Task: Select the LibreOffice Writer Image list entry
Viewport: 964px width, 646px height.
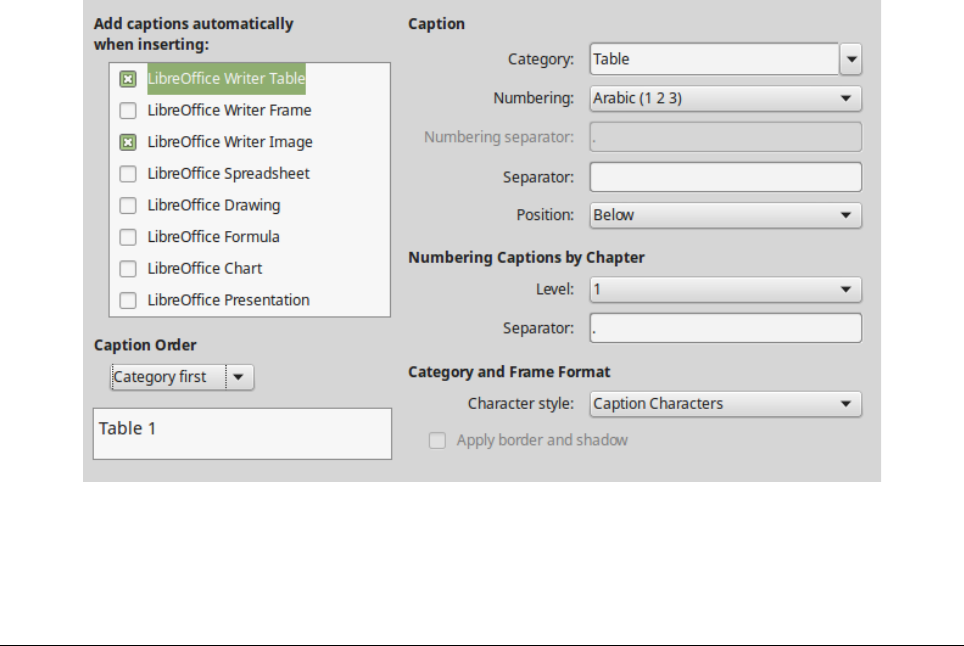Action: point(230,142)
